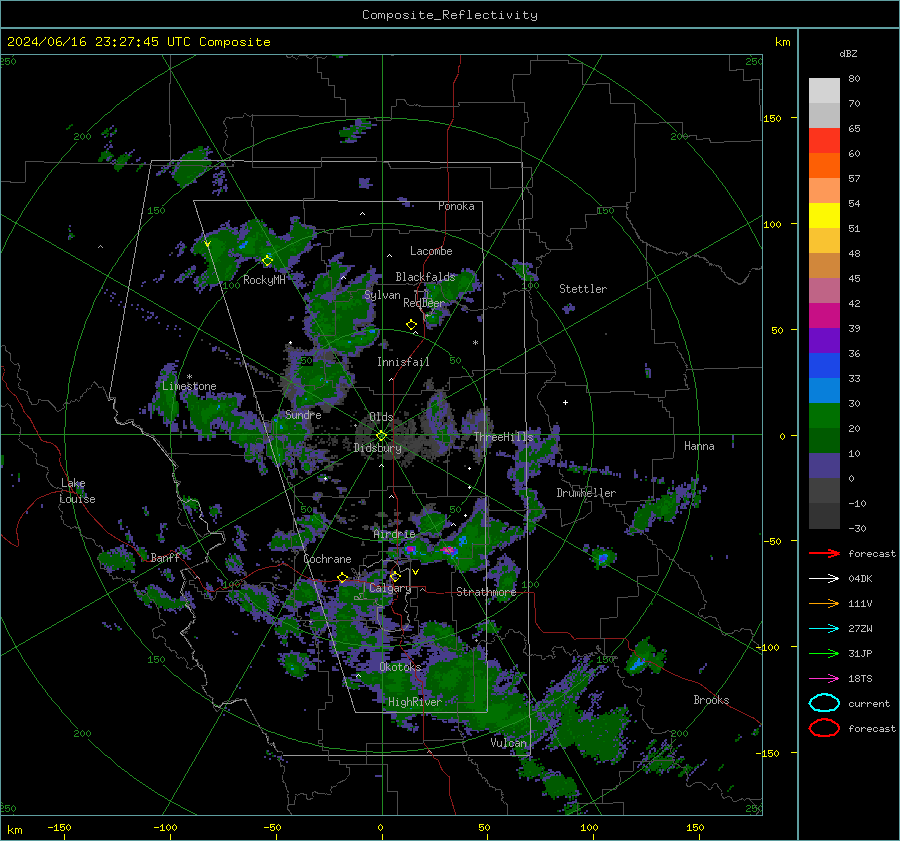The width and height of the screenshot is (900, 841).
Task: Click the yellow diamond marker below RedDeer
Action: coord(411,325)
